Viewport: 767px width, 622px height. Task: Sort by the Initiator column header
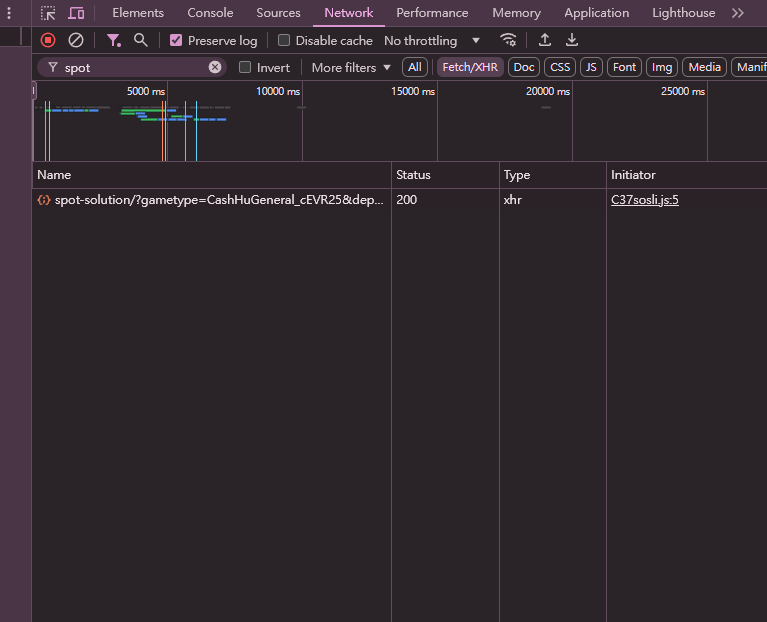tap(687, 175)
